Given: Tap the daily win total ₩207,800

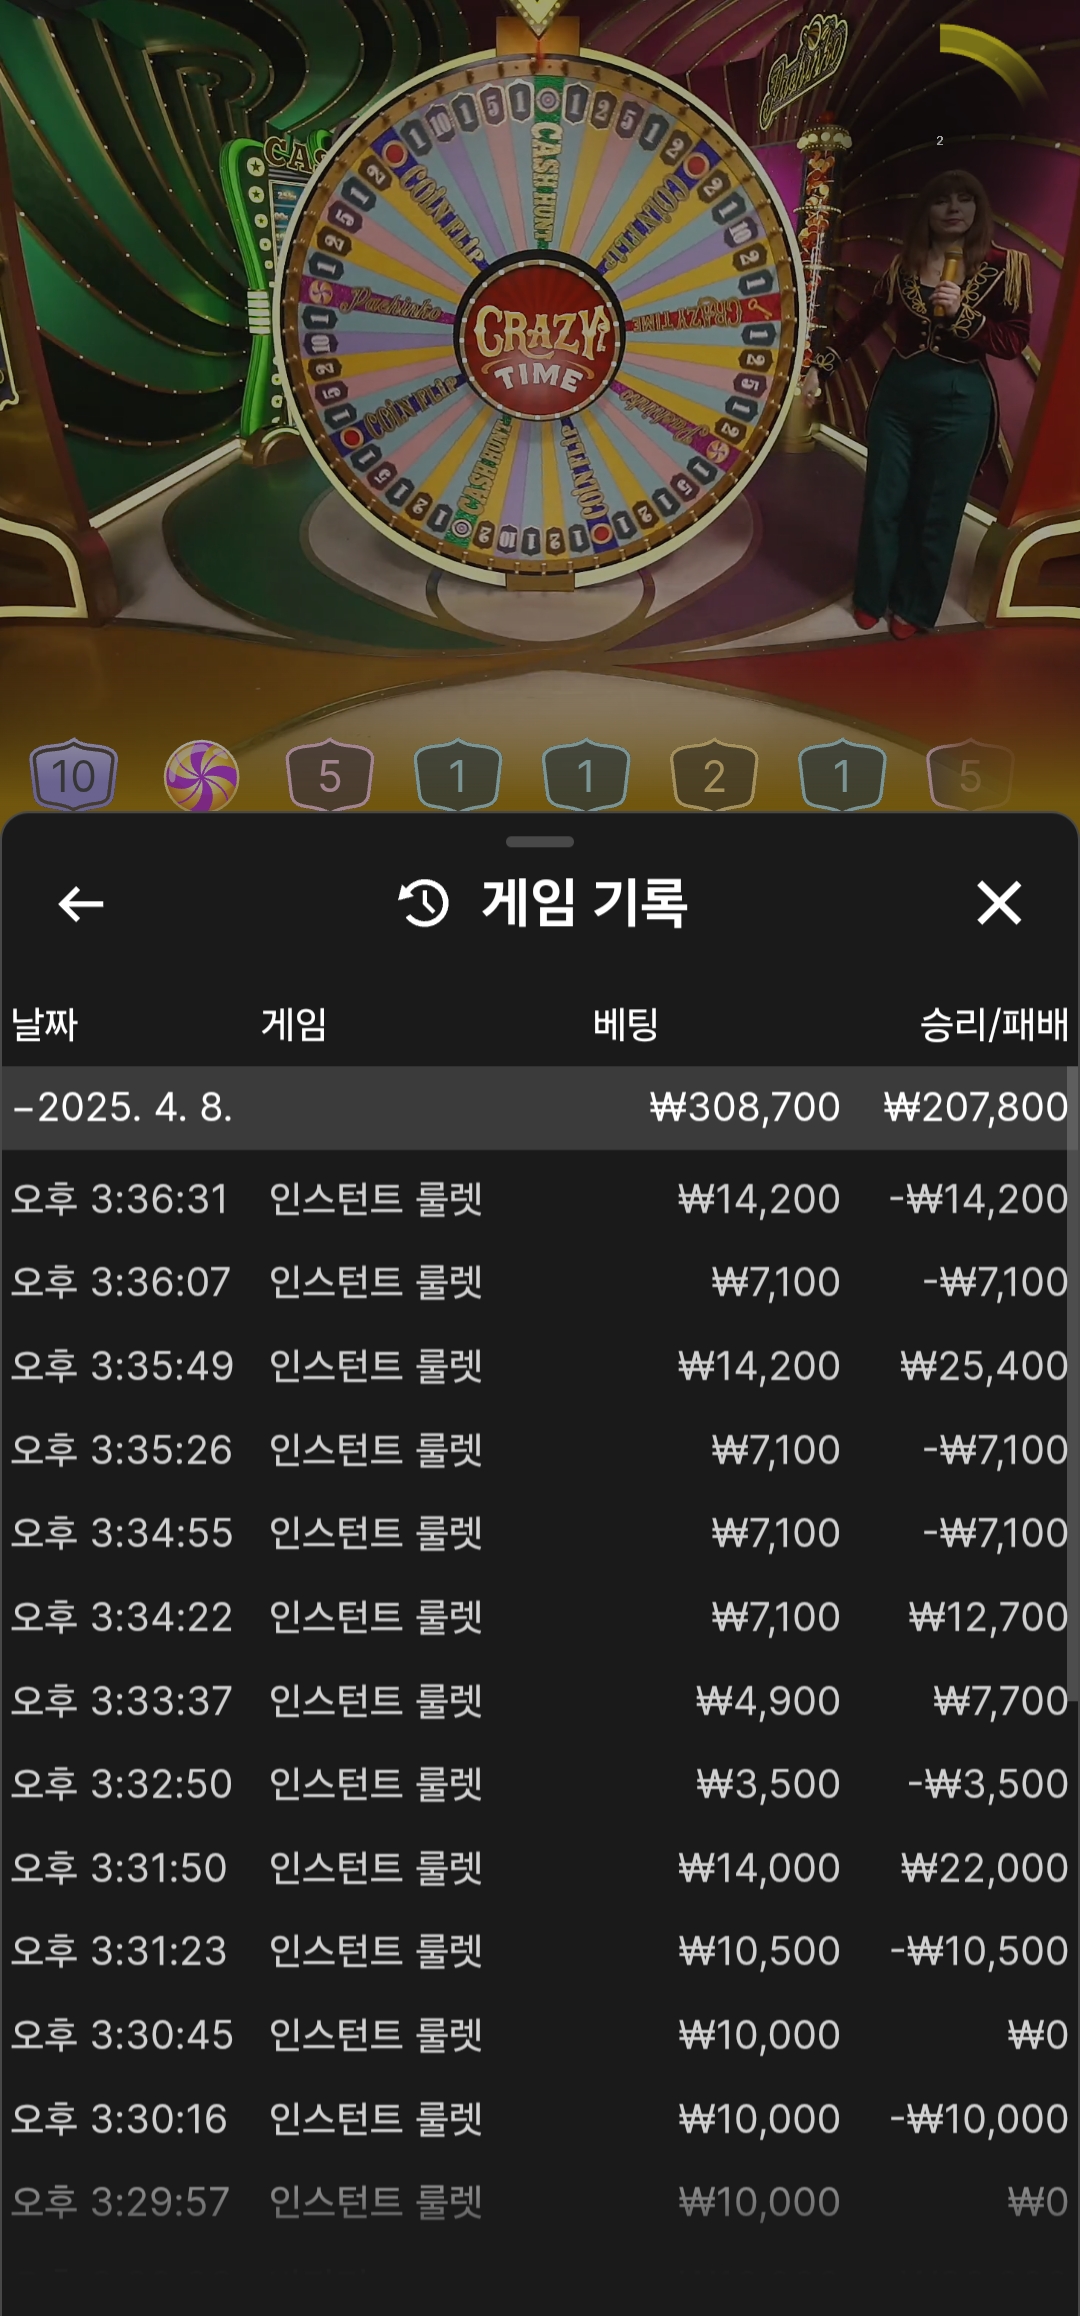Looking at the screenshot, I should click(x=976, y=1108).
